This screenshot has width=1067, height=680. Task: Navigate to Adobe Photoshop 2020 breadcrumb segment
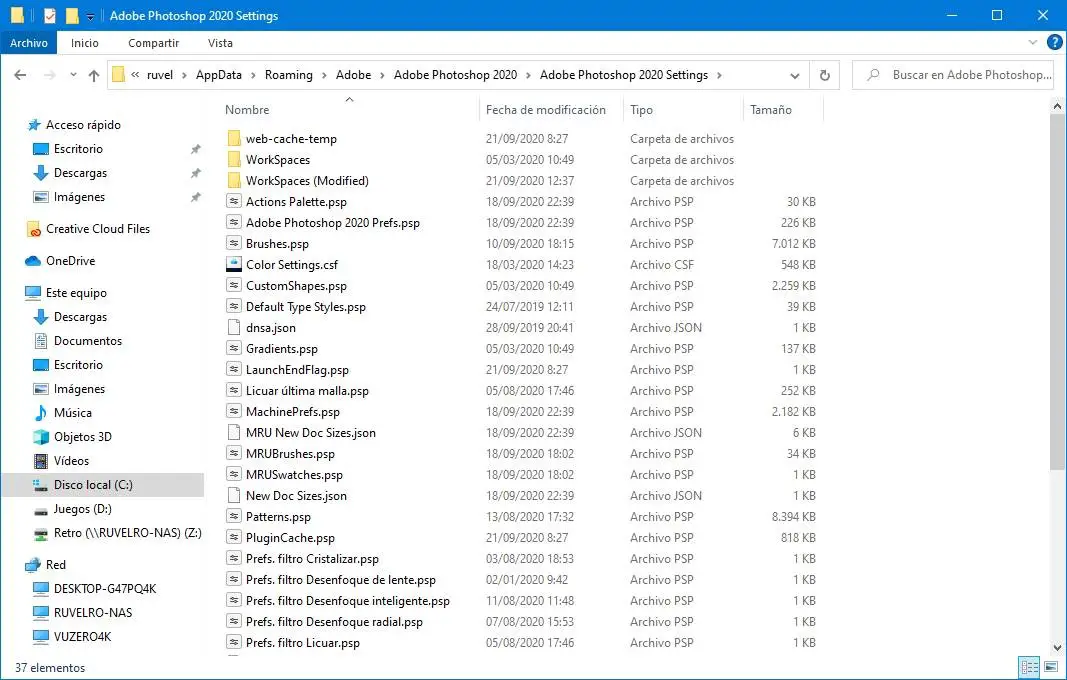click(x=455, y=75)
